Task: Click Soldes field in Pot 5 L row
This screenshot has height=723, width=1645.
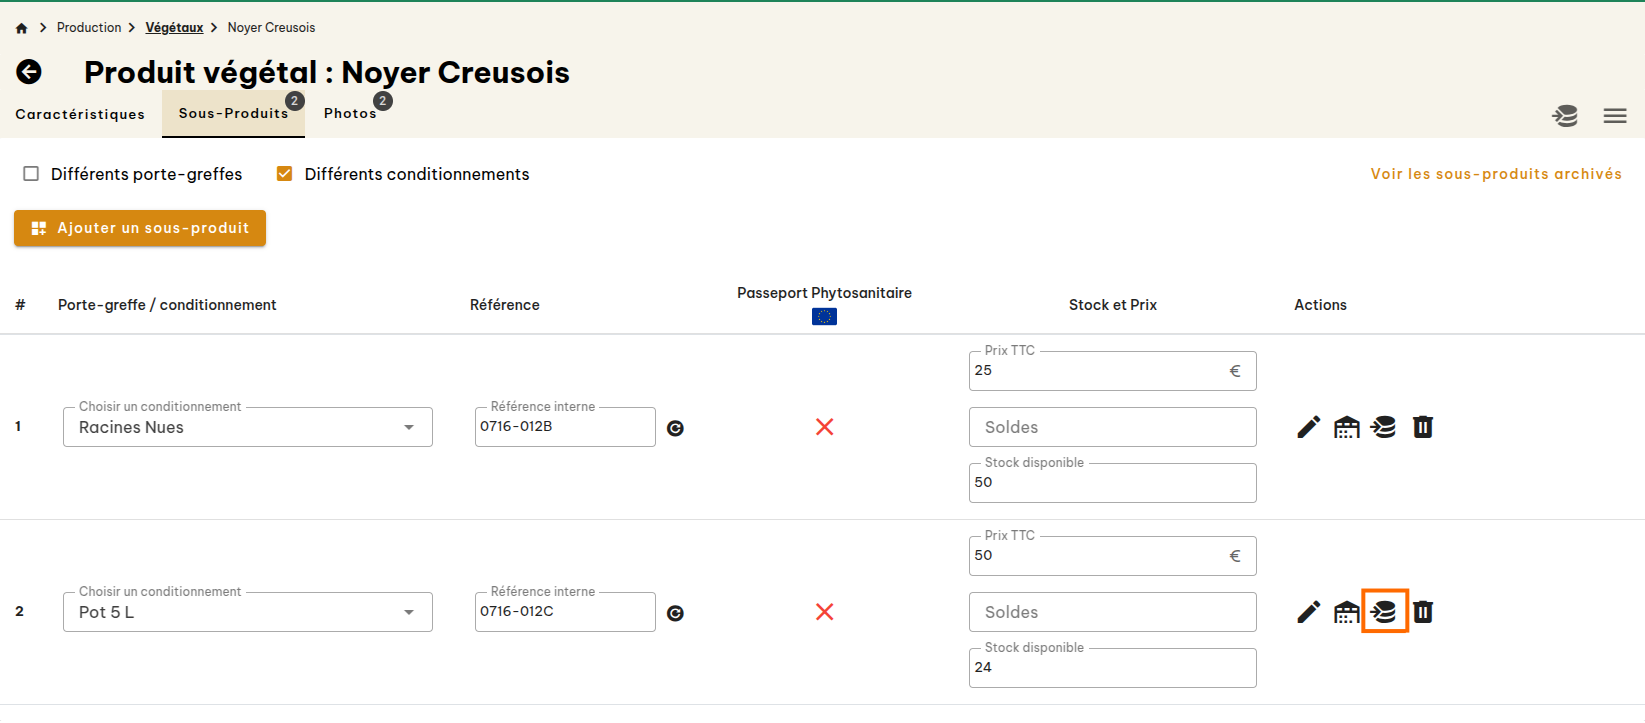Action: [1112, 612]
